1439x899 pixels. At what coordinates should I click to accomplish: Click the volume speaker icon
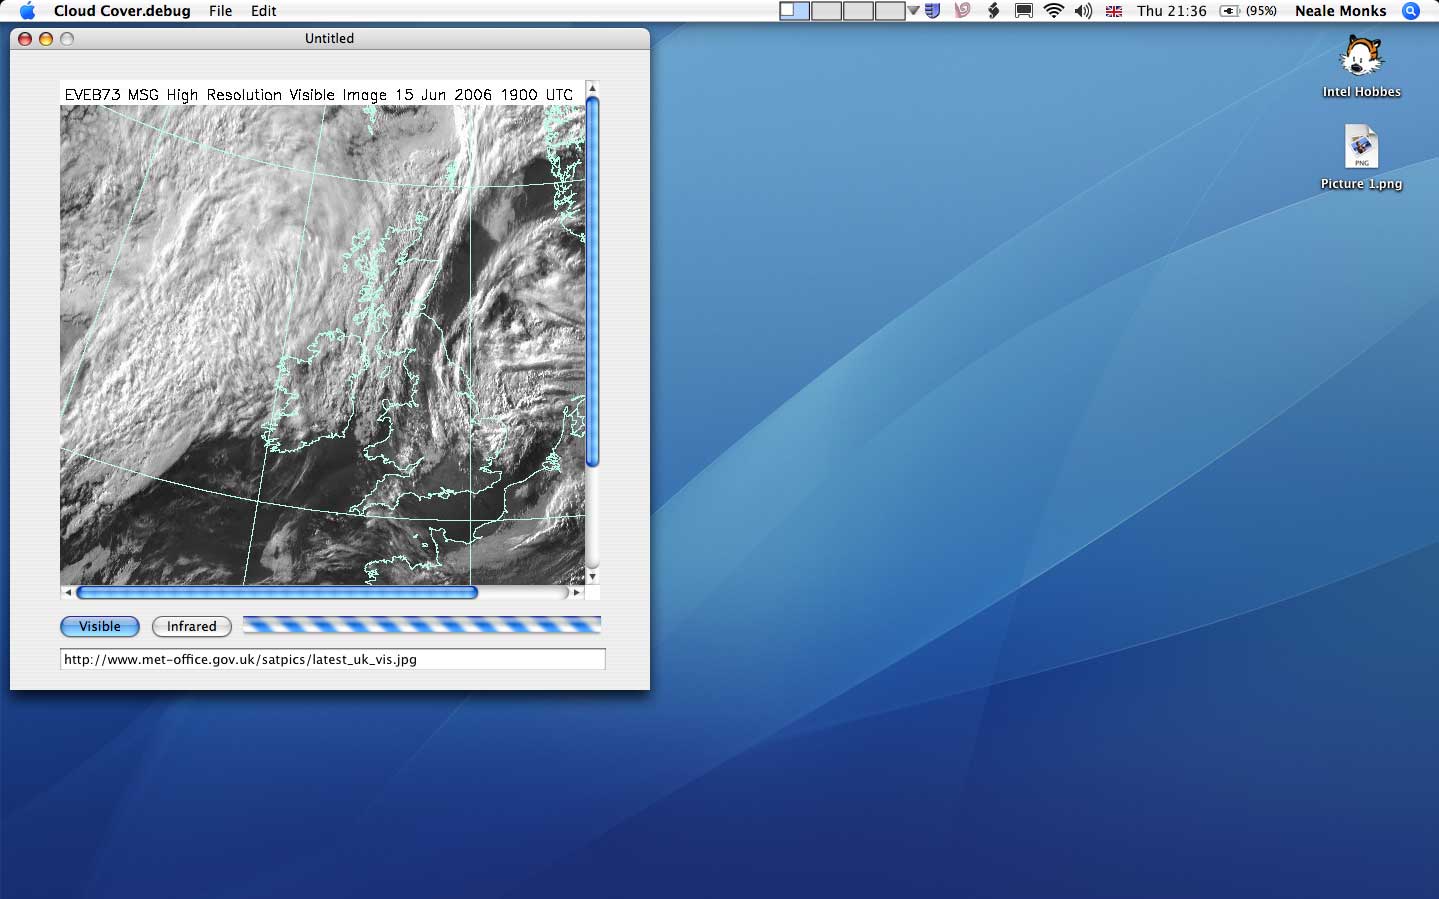tap(1083, 11)
